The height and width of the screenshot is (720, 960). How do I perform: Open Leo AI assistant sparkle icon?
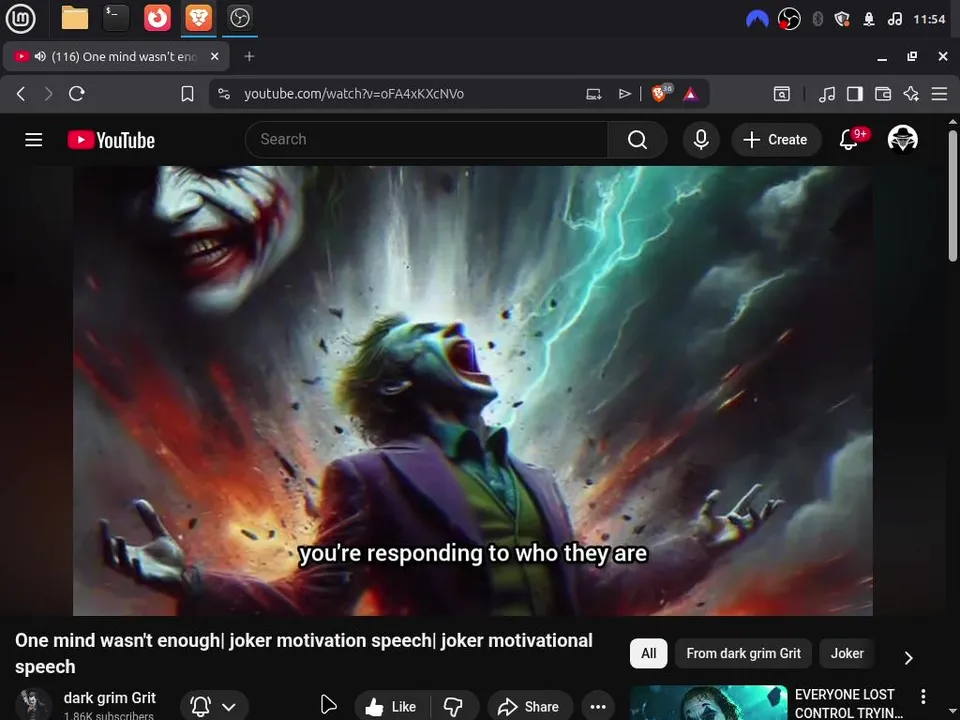tap(911, 94)
